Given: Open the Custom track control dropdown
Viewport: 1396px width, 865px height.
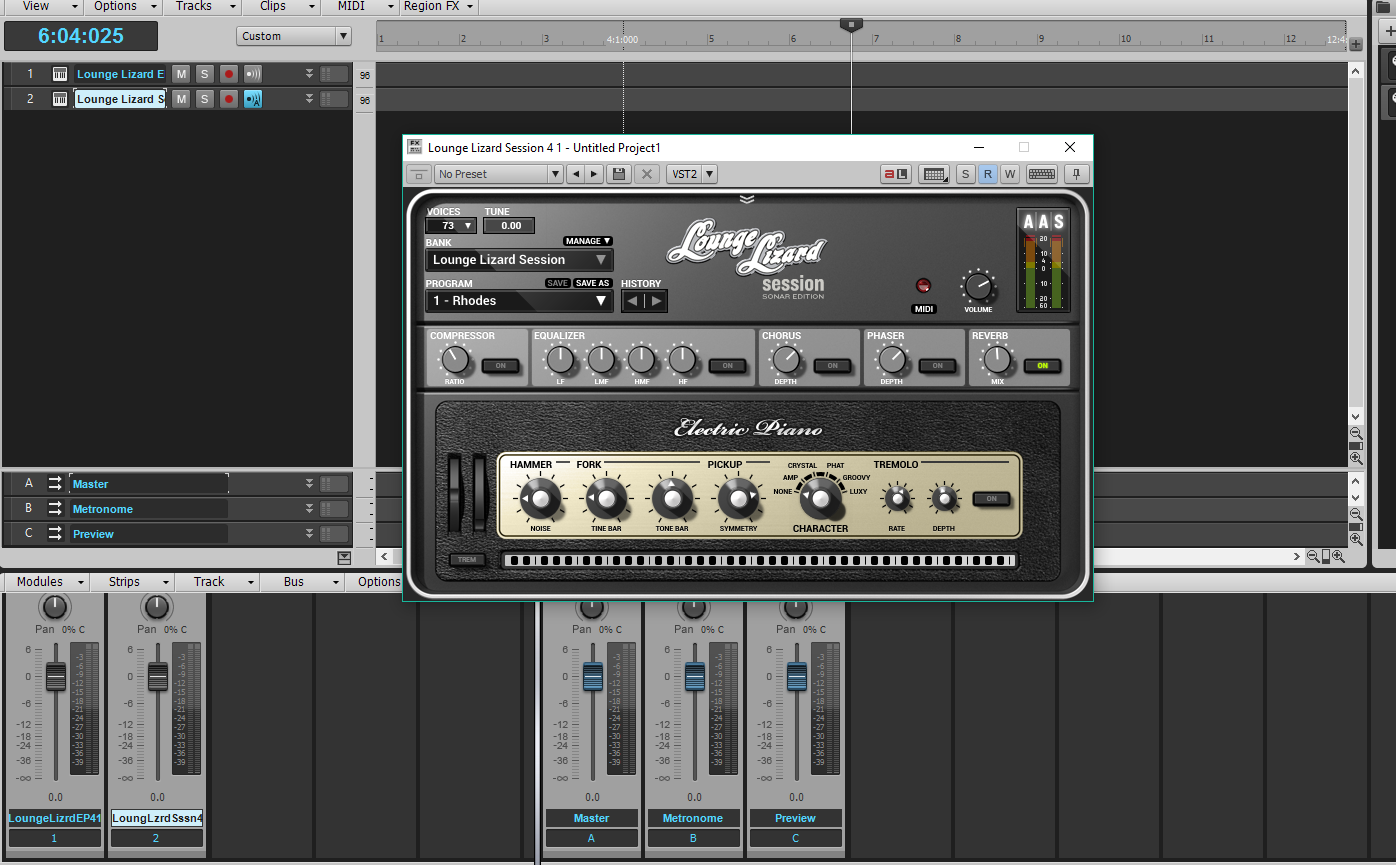Looking at the screenshot, I should tap(294, 36).
